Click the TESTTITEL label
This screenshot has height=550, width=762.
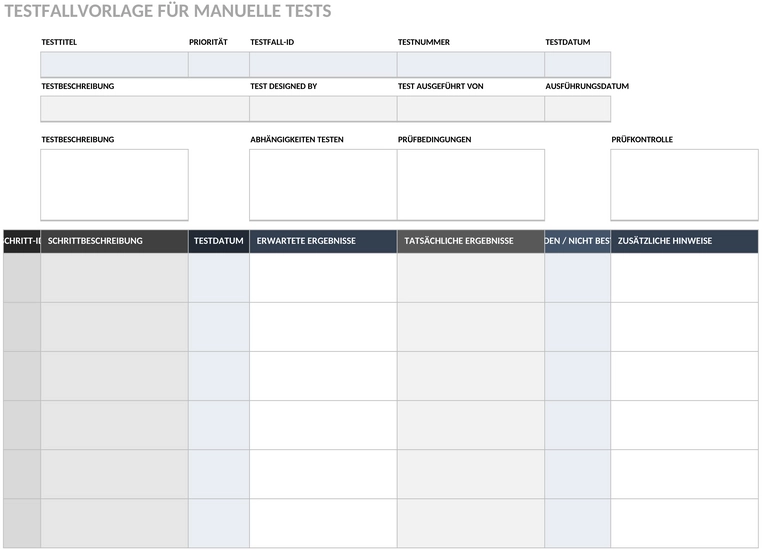[x=59, y=42]
